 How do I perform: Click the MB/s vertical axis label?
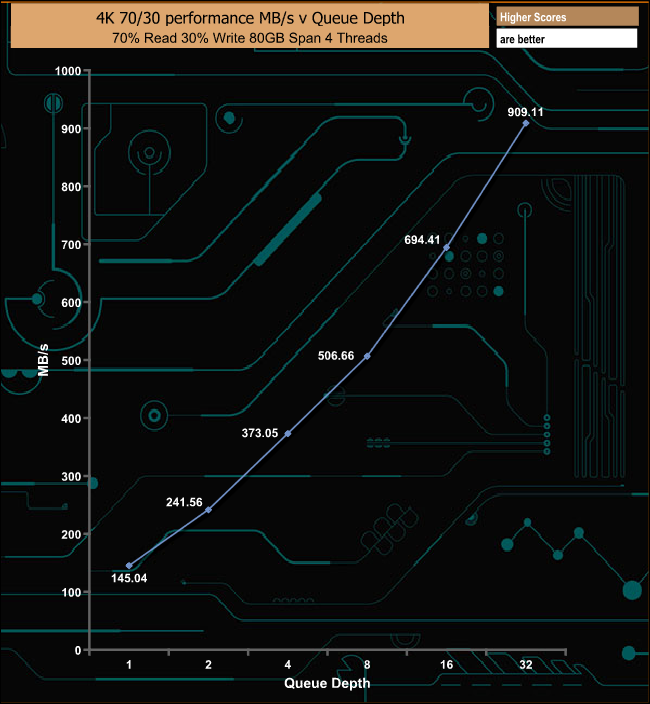tap(43, 360)
